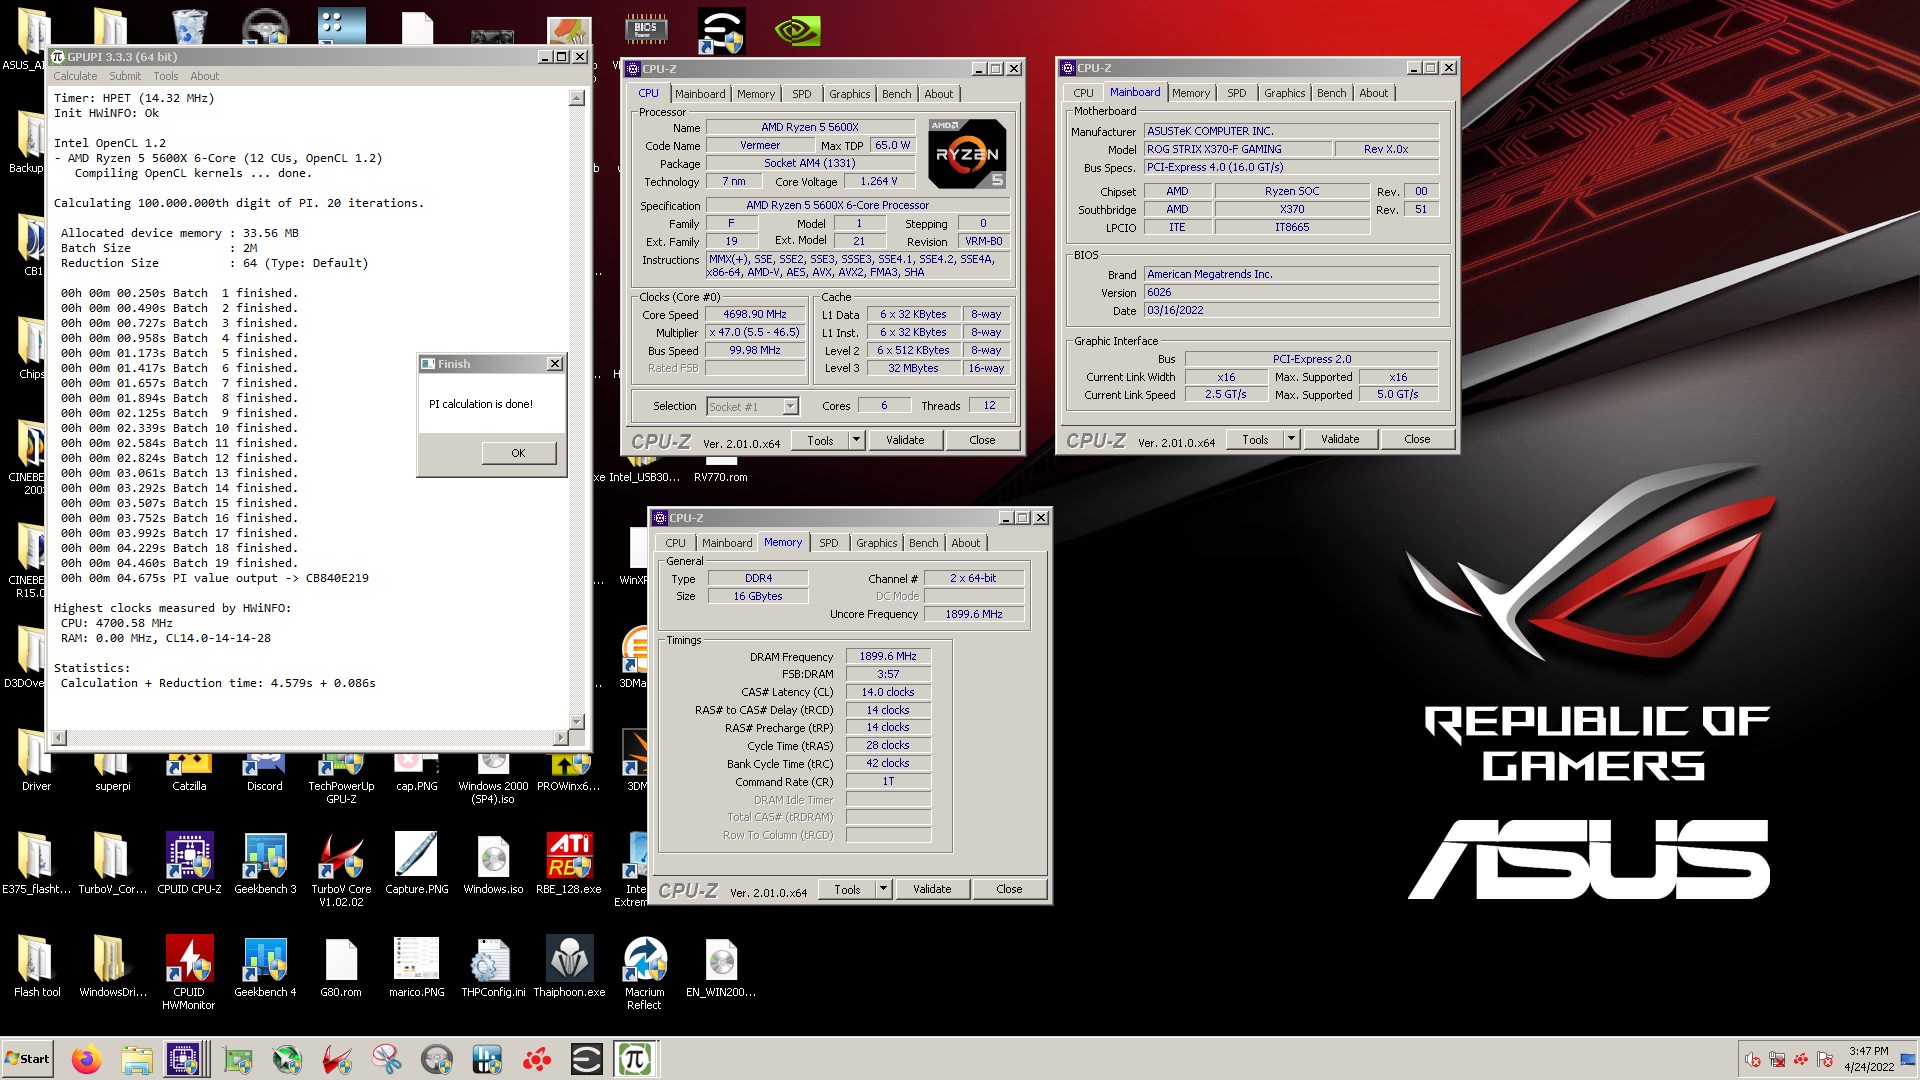The width and height of the screenshot is (1920, 1080).
Task: Click the Start button
Action: click(x=27, y=1059)
